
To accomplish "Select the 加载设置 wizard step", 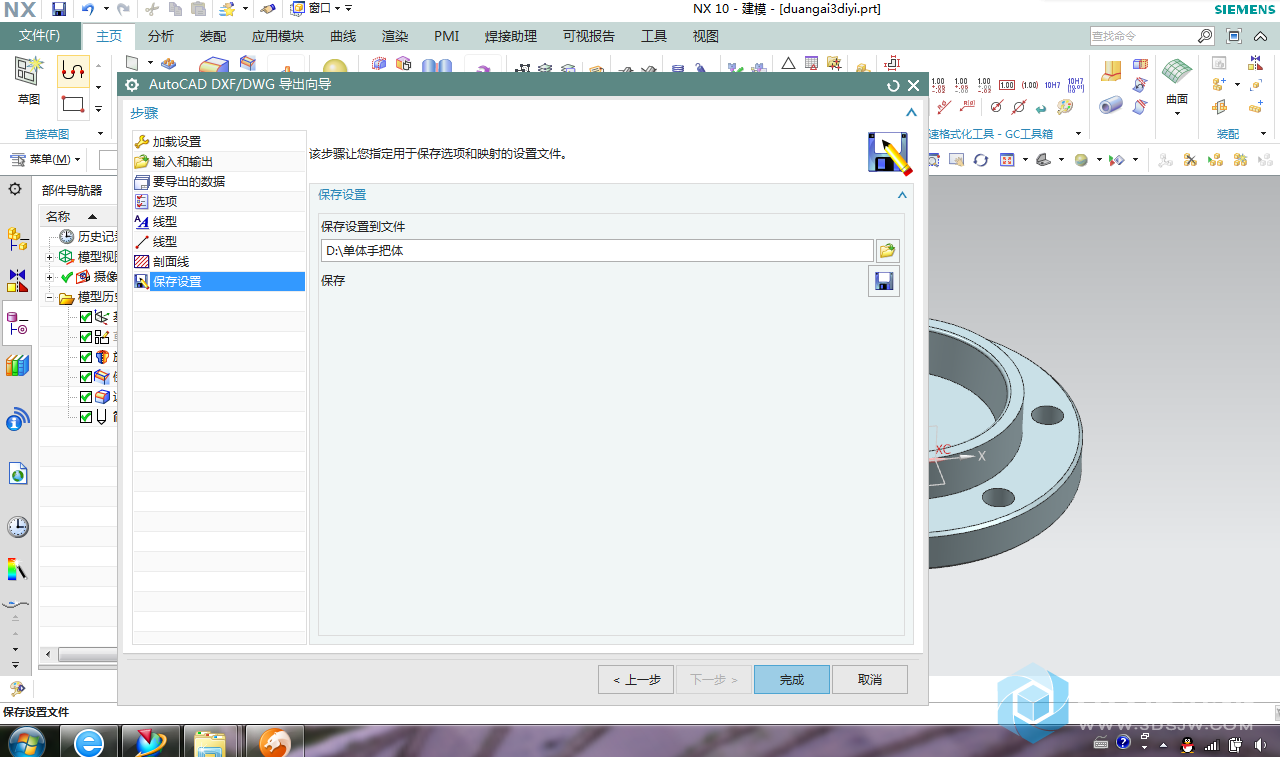I will [x=219, y=142].
